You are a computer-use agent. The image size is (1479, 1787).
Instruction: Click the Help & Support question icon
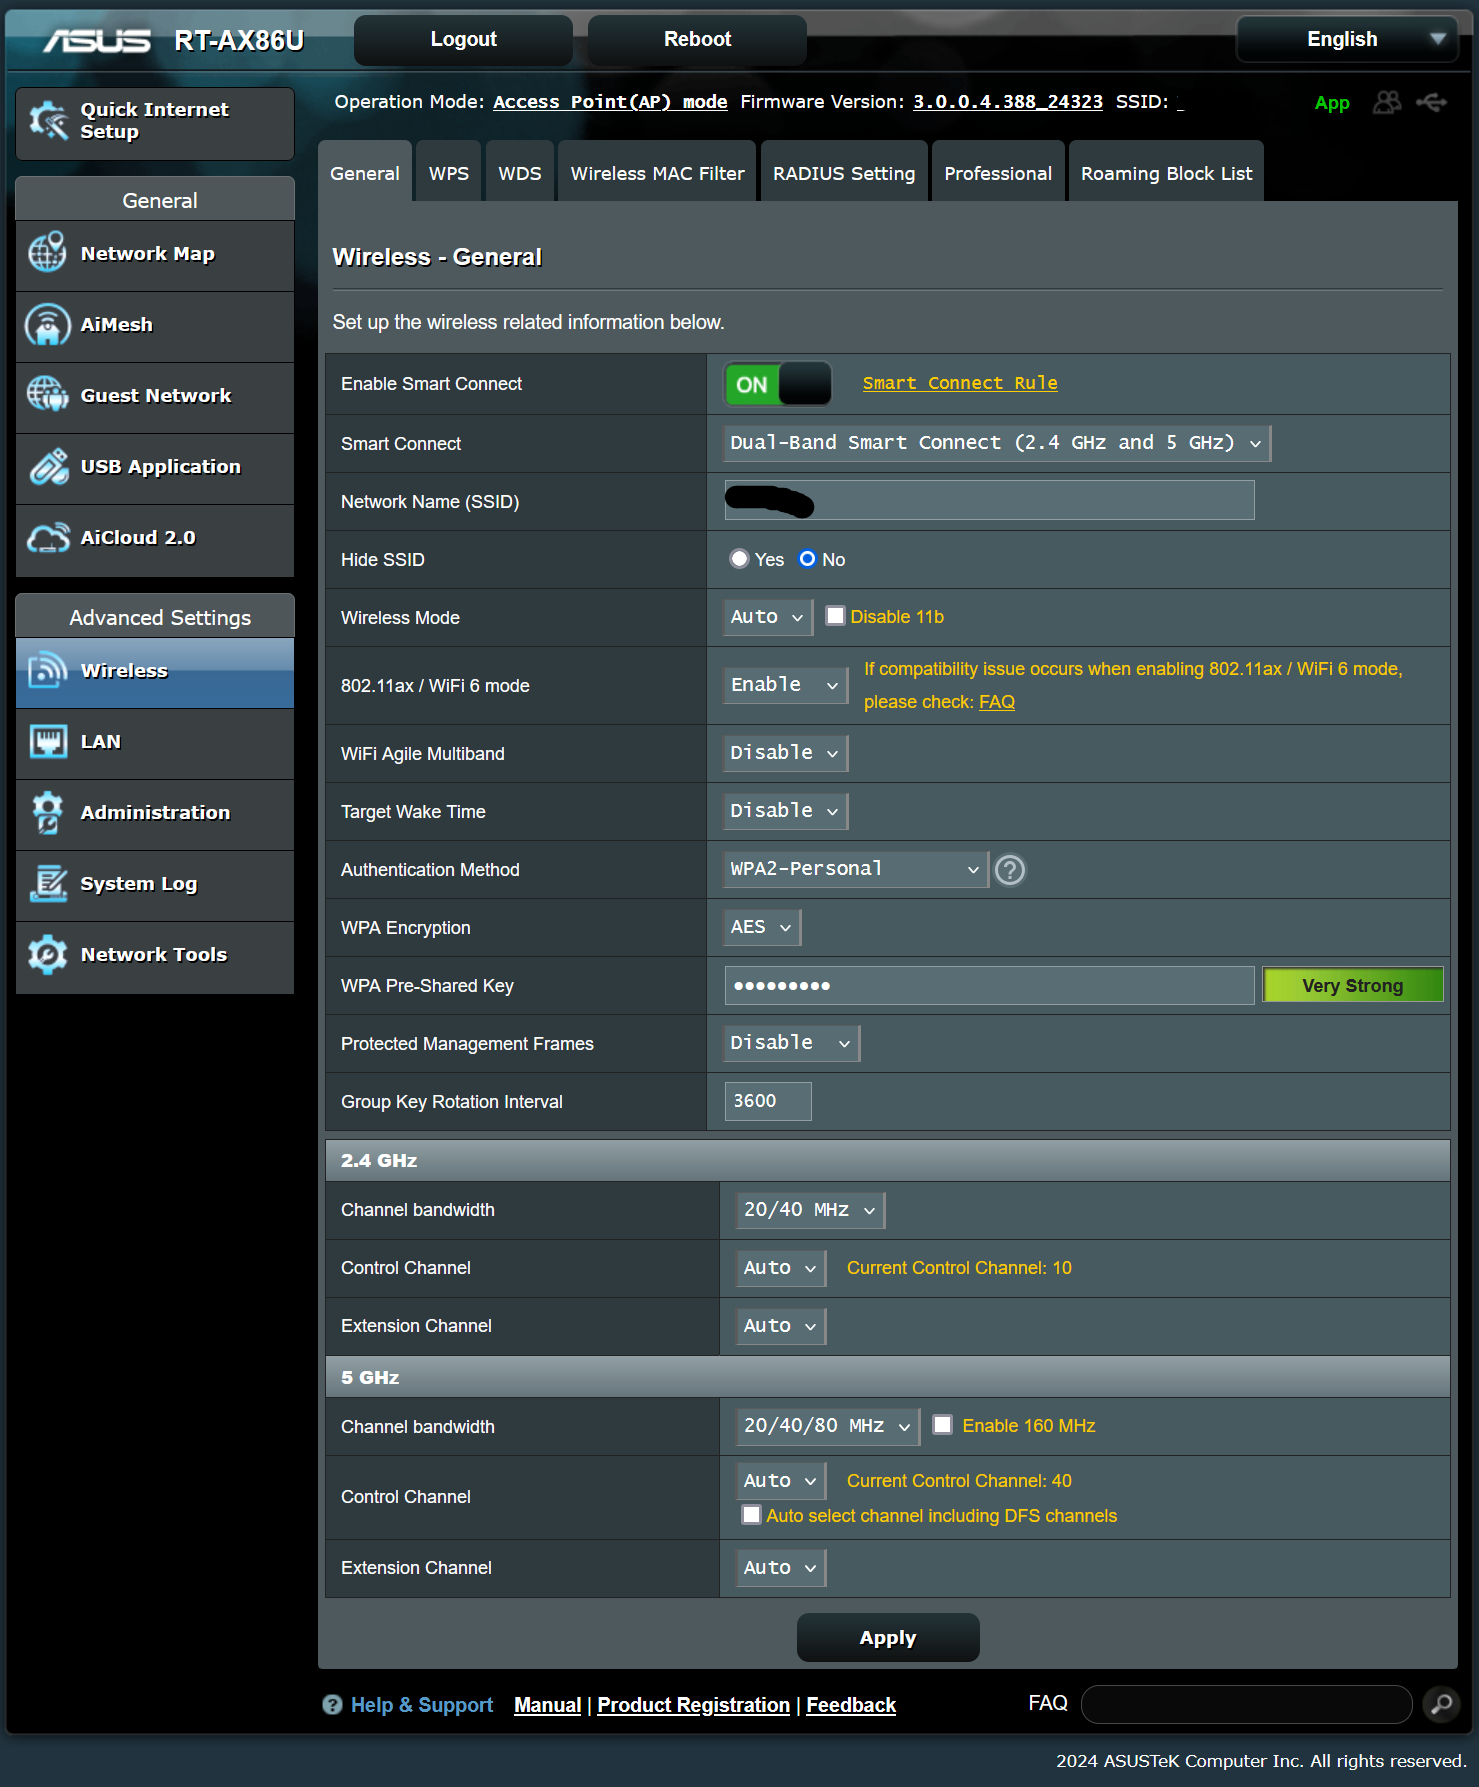tap(332, 1705)
